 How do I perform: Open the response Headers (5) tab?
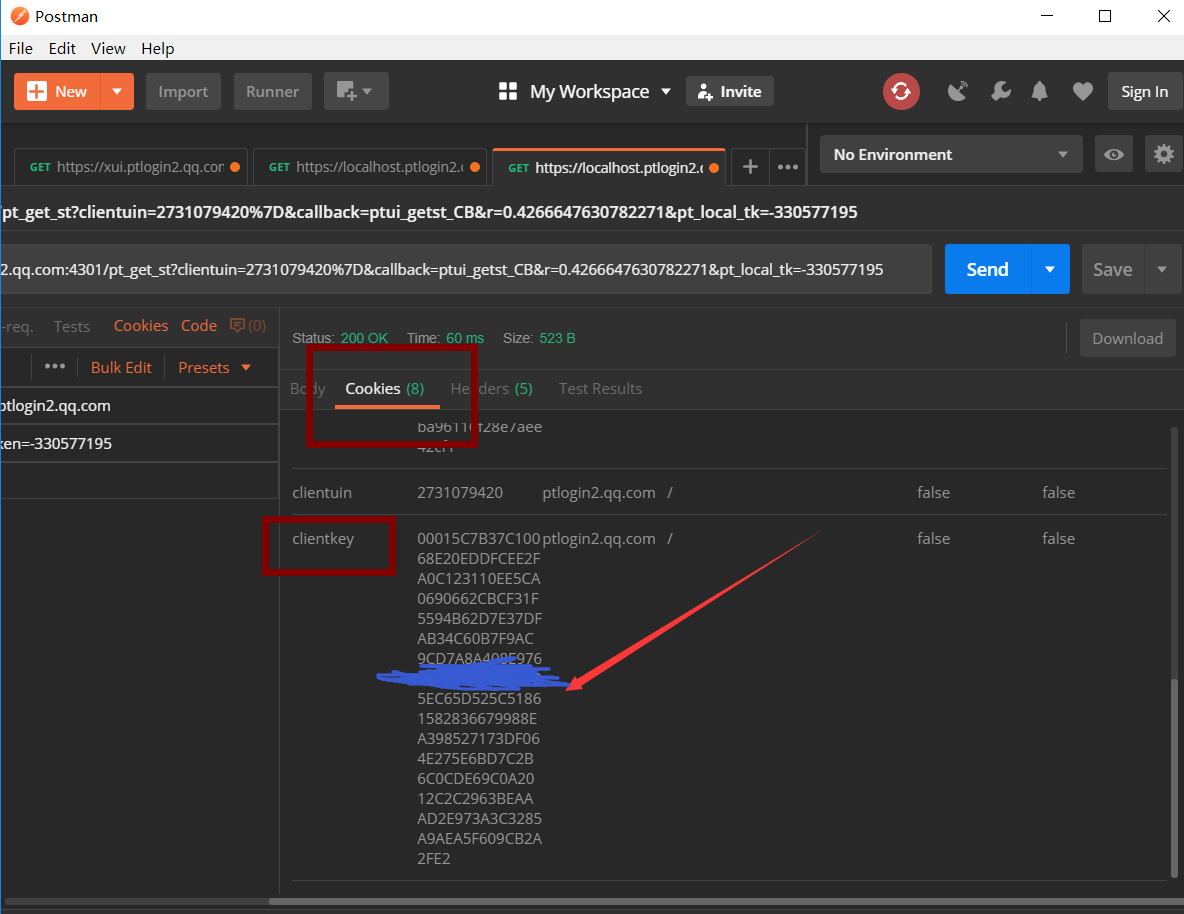click(492, 388)
